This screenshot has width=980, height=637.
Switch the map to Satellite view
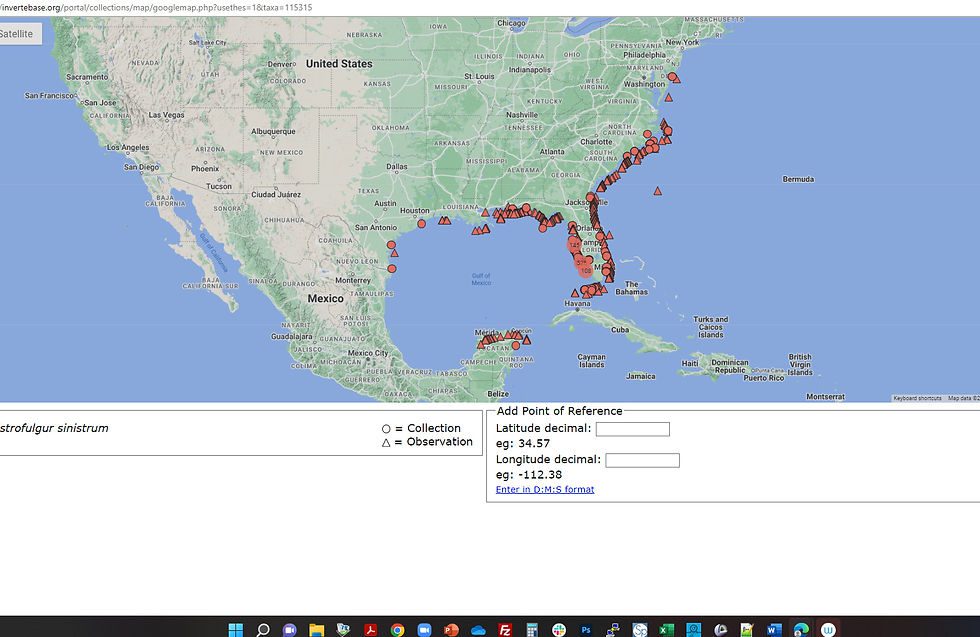(x=19, y=34)
